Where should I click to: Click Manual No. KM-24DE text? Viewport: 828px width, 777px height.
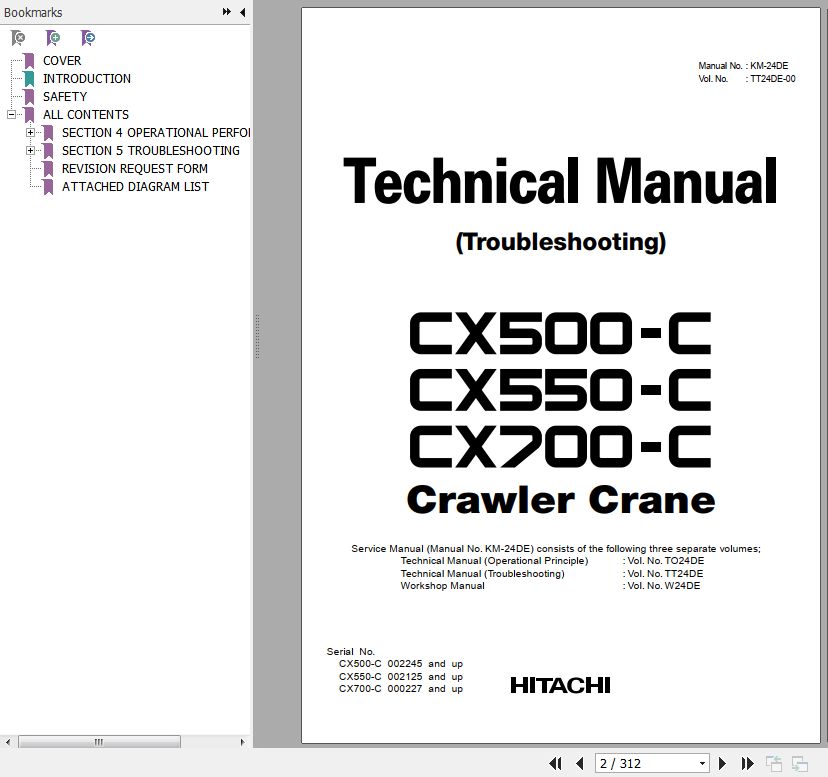coord(743,66)
